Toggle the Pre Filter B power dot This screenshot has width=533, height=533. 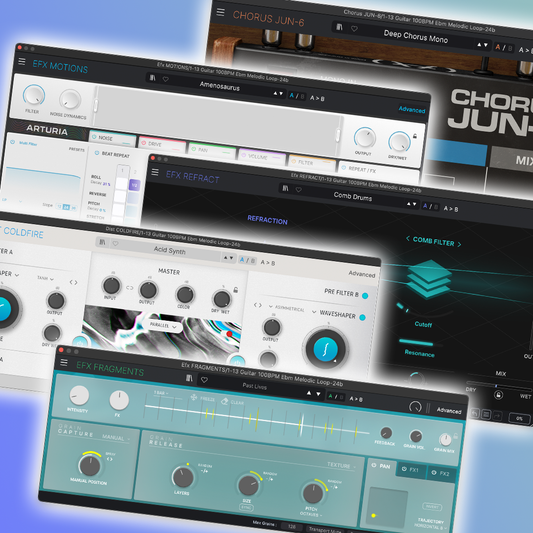(x=365, y=296)
